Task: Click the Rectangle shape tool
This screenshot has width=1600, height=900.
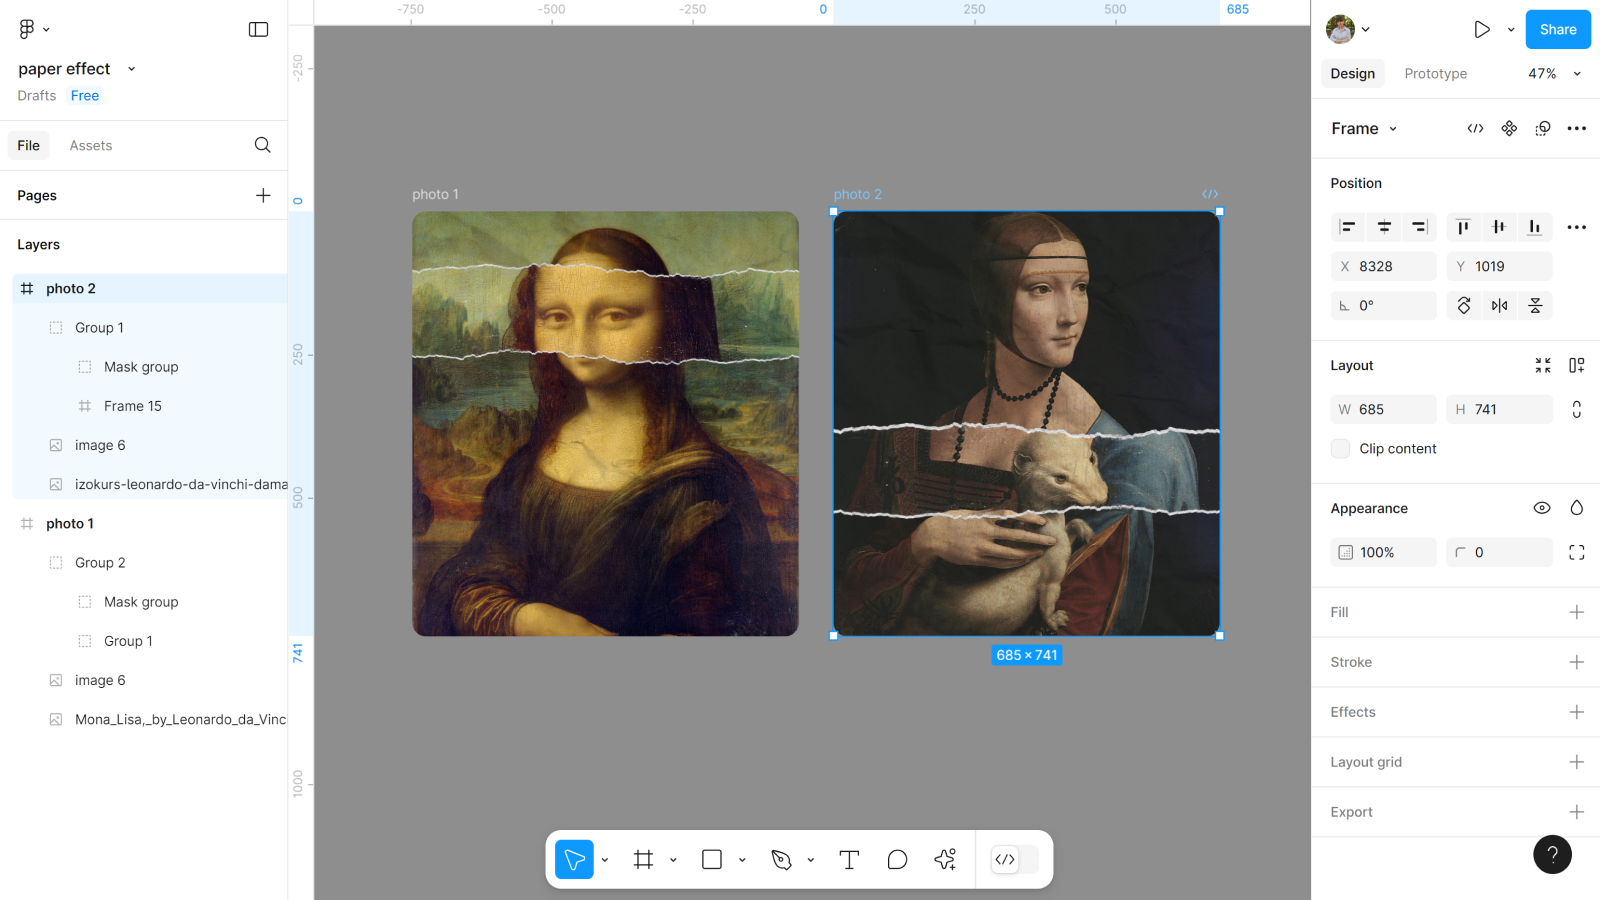Action: (x=712, y=860)
